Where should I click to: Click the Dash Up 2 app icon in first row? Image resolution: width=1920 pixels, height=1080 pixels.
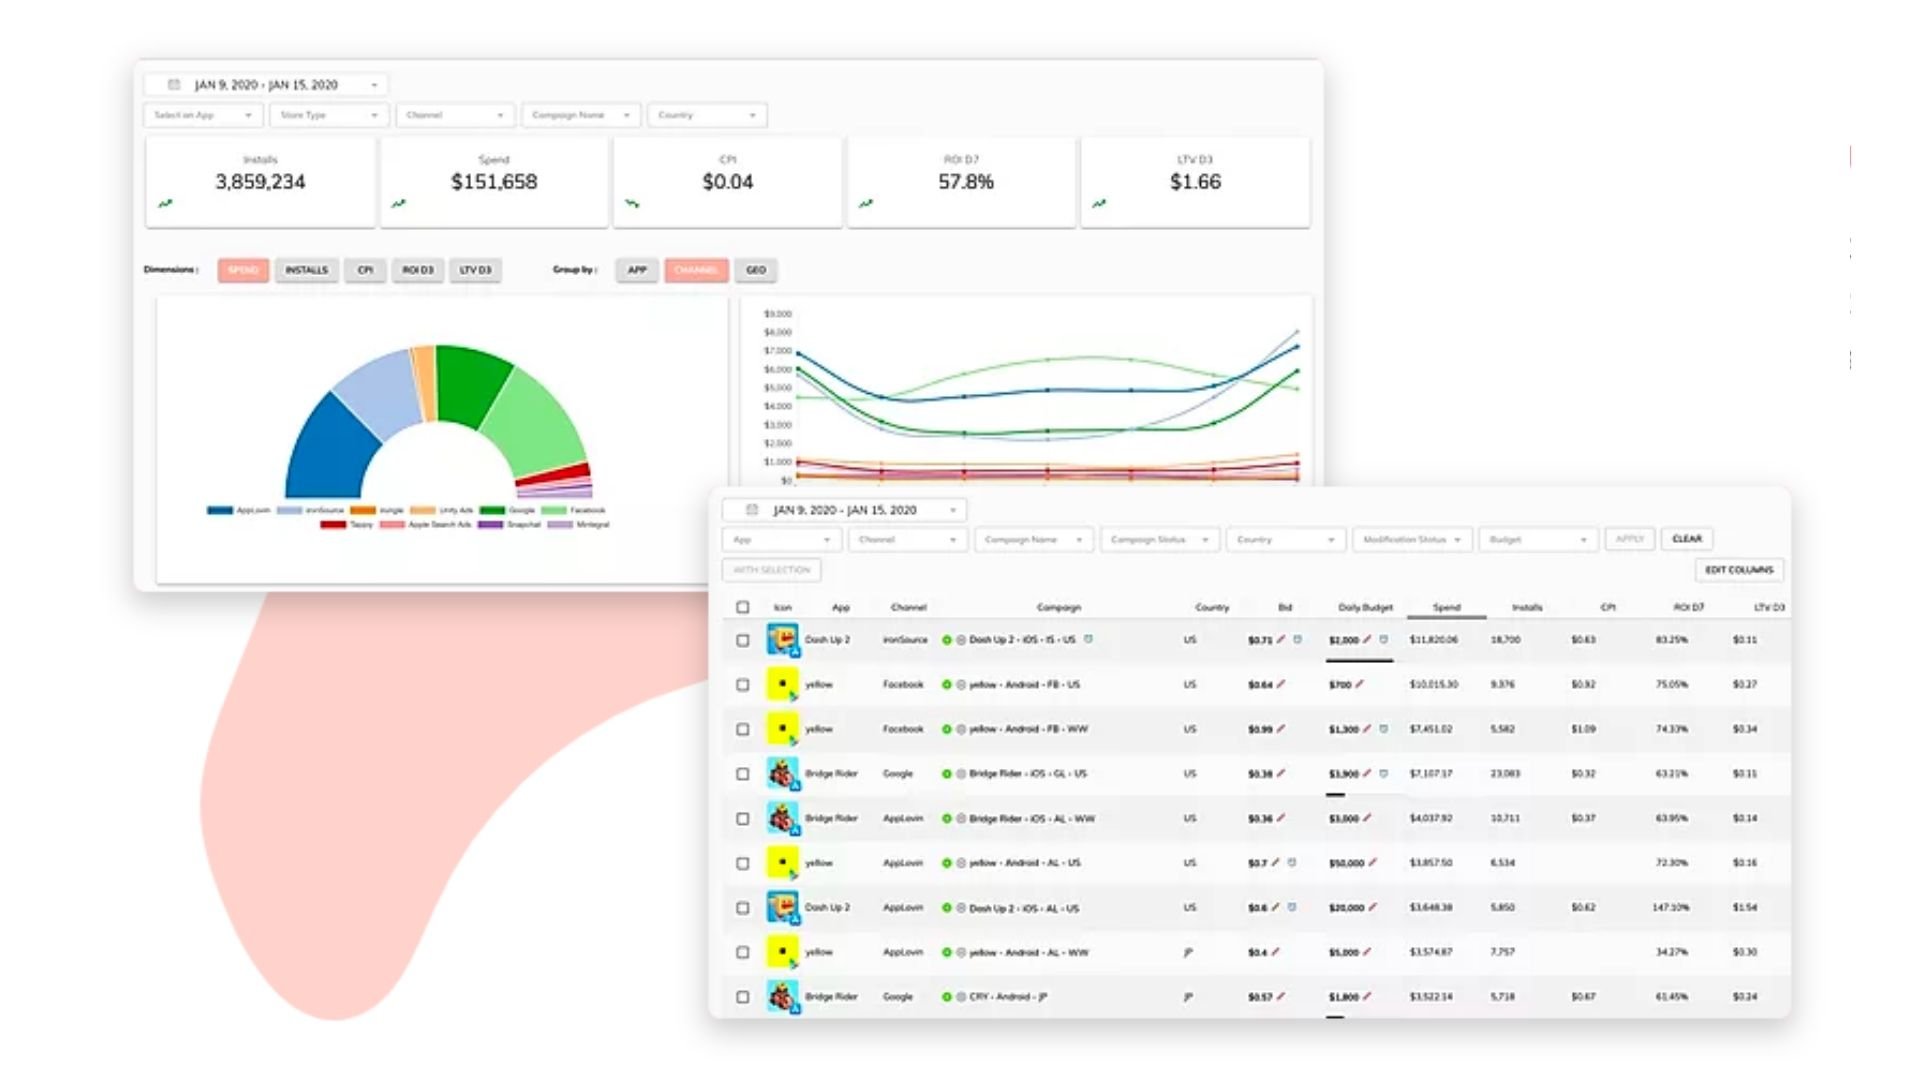coord(782,640)
